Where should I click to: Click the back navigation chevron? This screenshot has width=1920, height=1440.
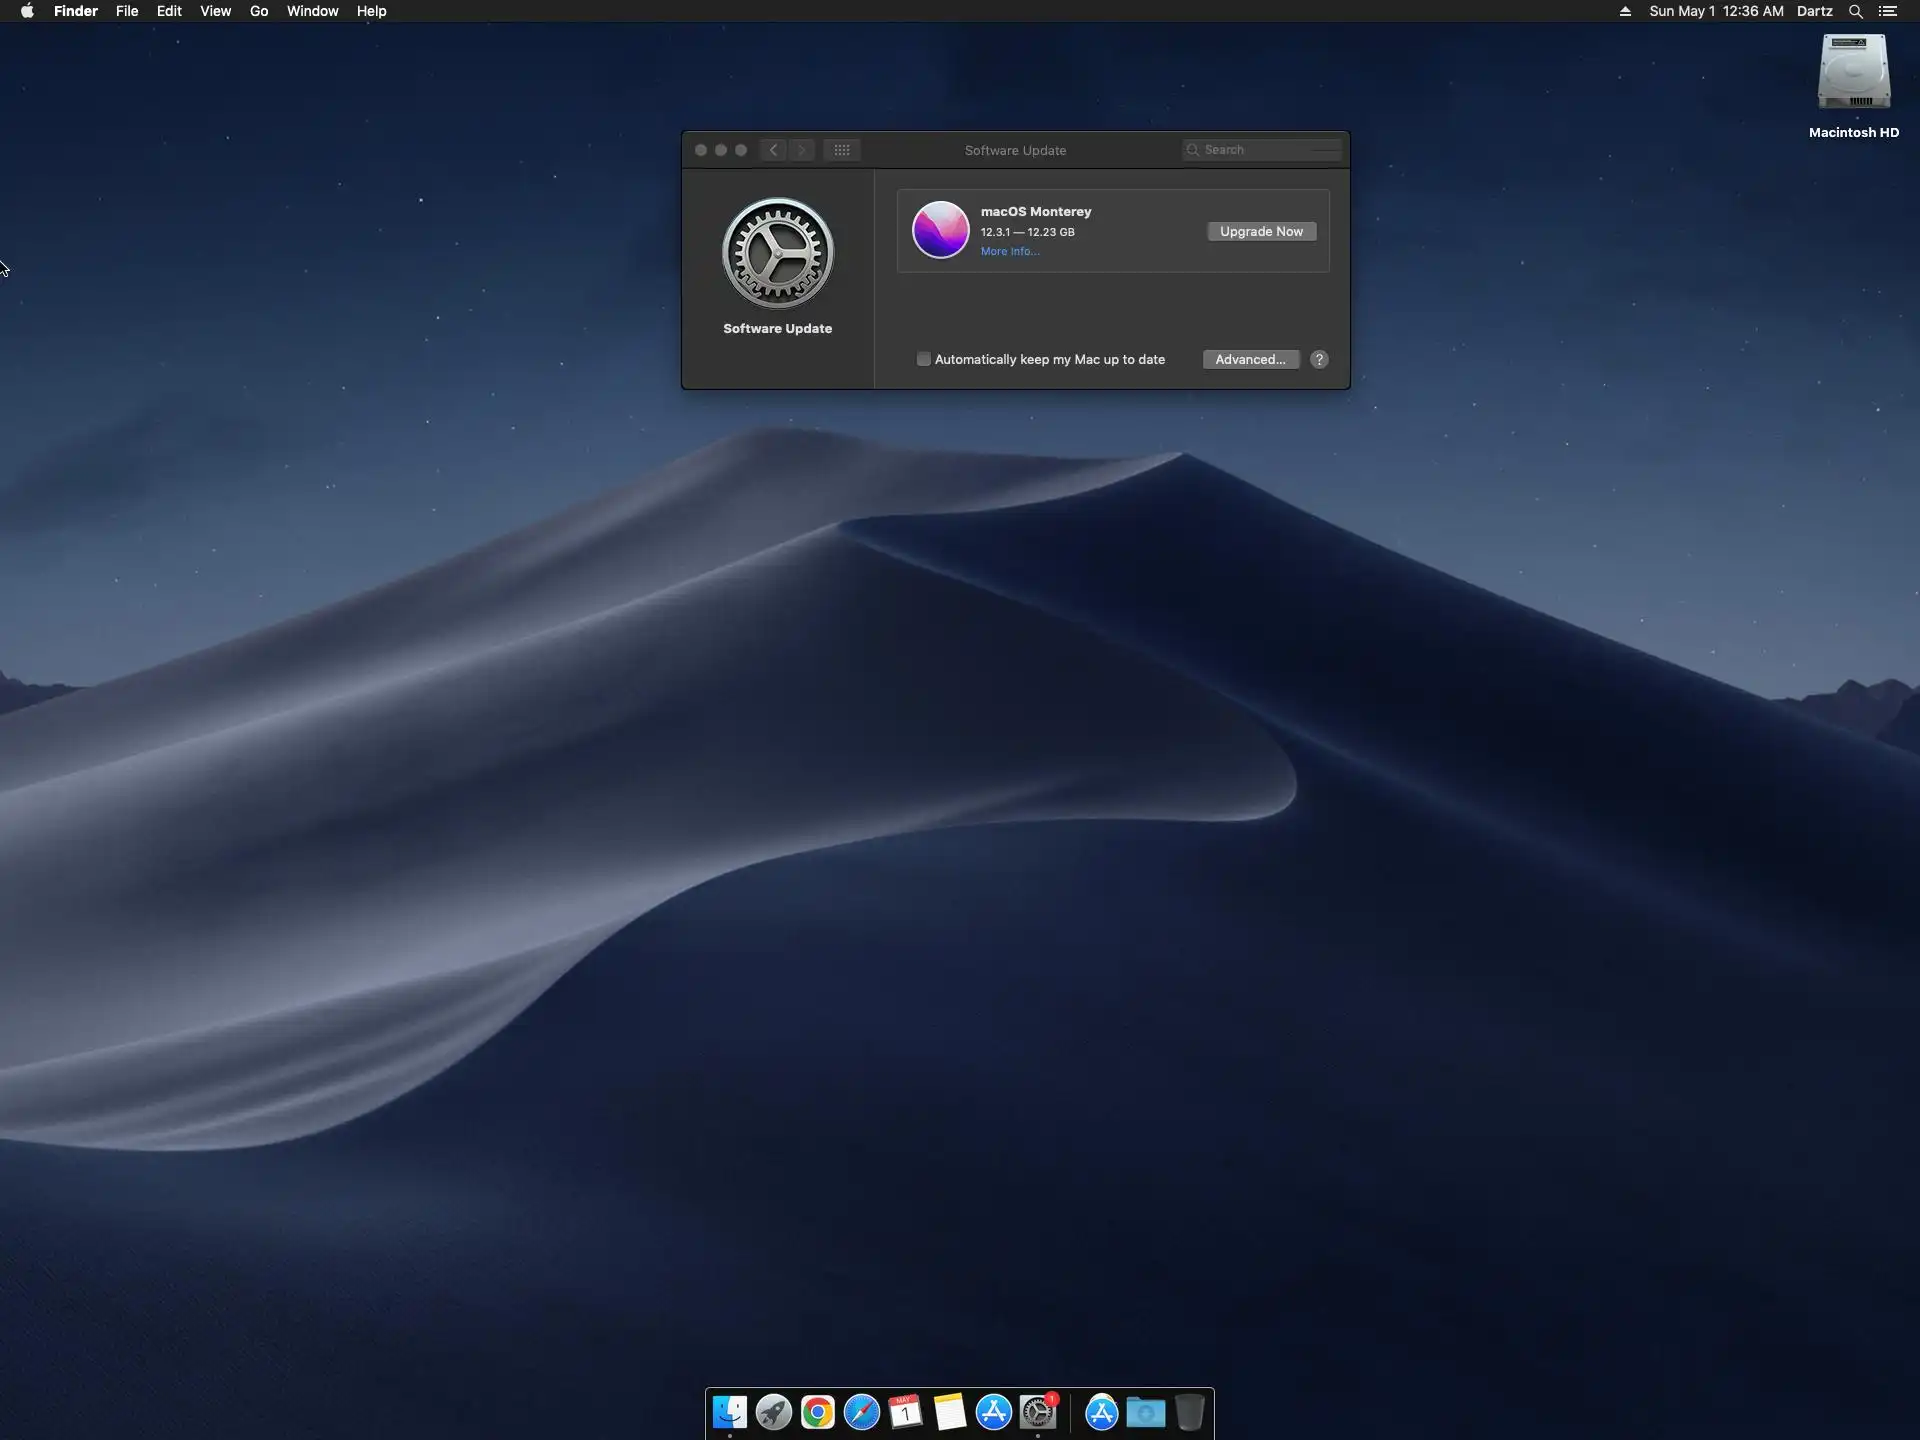773,150
